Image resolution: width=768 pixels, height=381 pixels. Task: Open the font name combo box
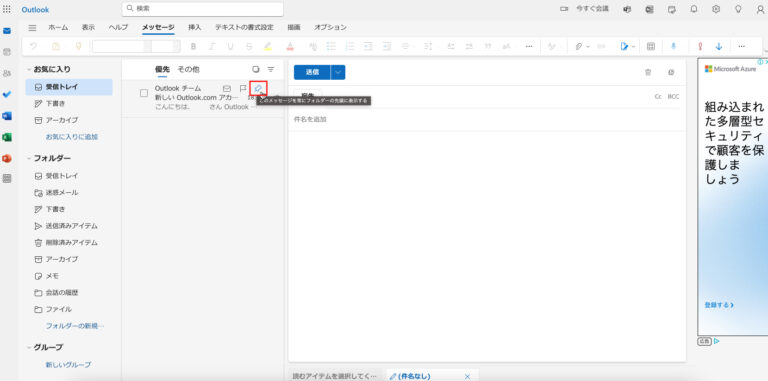click(x=121, y=46)
